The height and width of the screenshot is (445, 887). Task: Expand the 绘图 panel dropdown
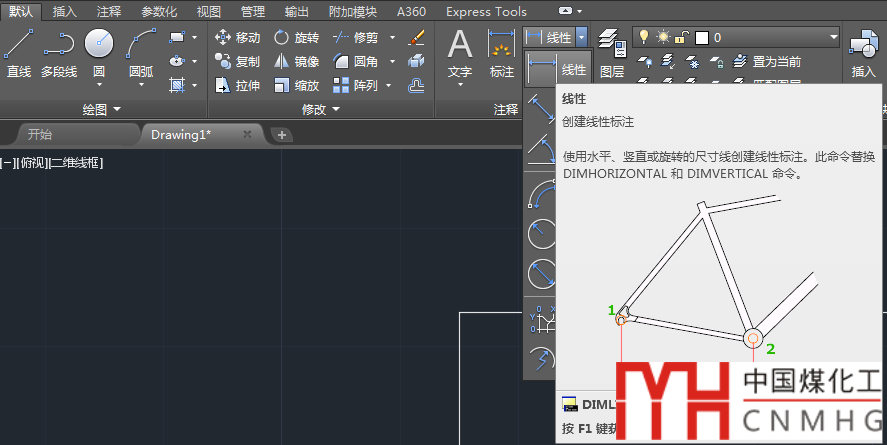pos(101,108)
